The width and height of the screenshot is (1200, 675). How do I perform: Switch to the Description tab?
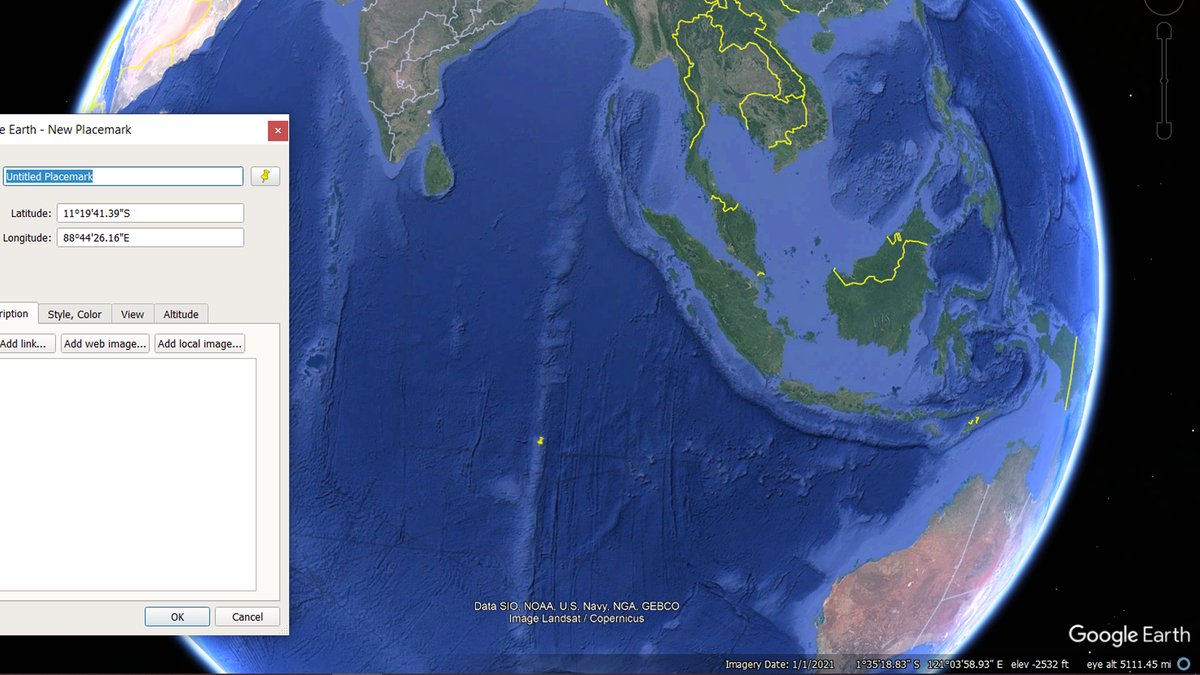pyautogui.click(x=18, y=314)
